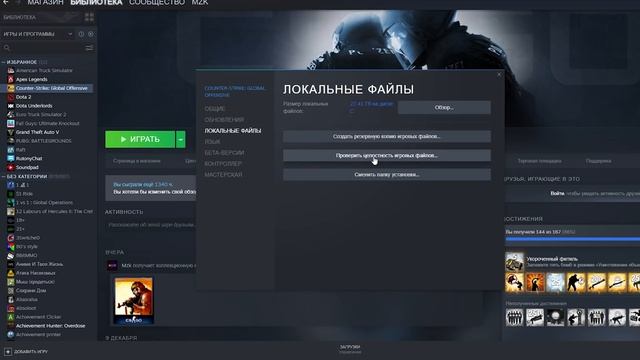Click the first locked achievement group icon
The image size is (640, 360).
(514, 317)
